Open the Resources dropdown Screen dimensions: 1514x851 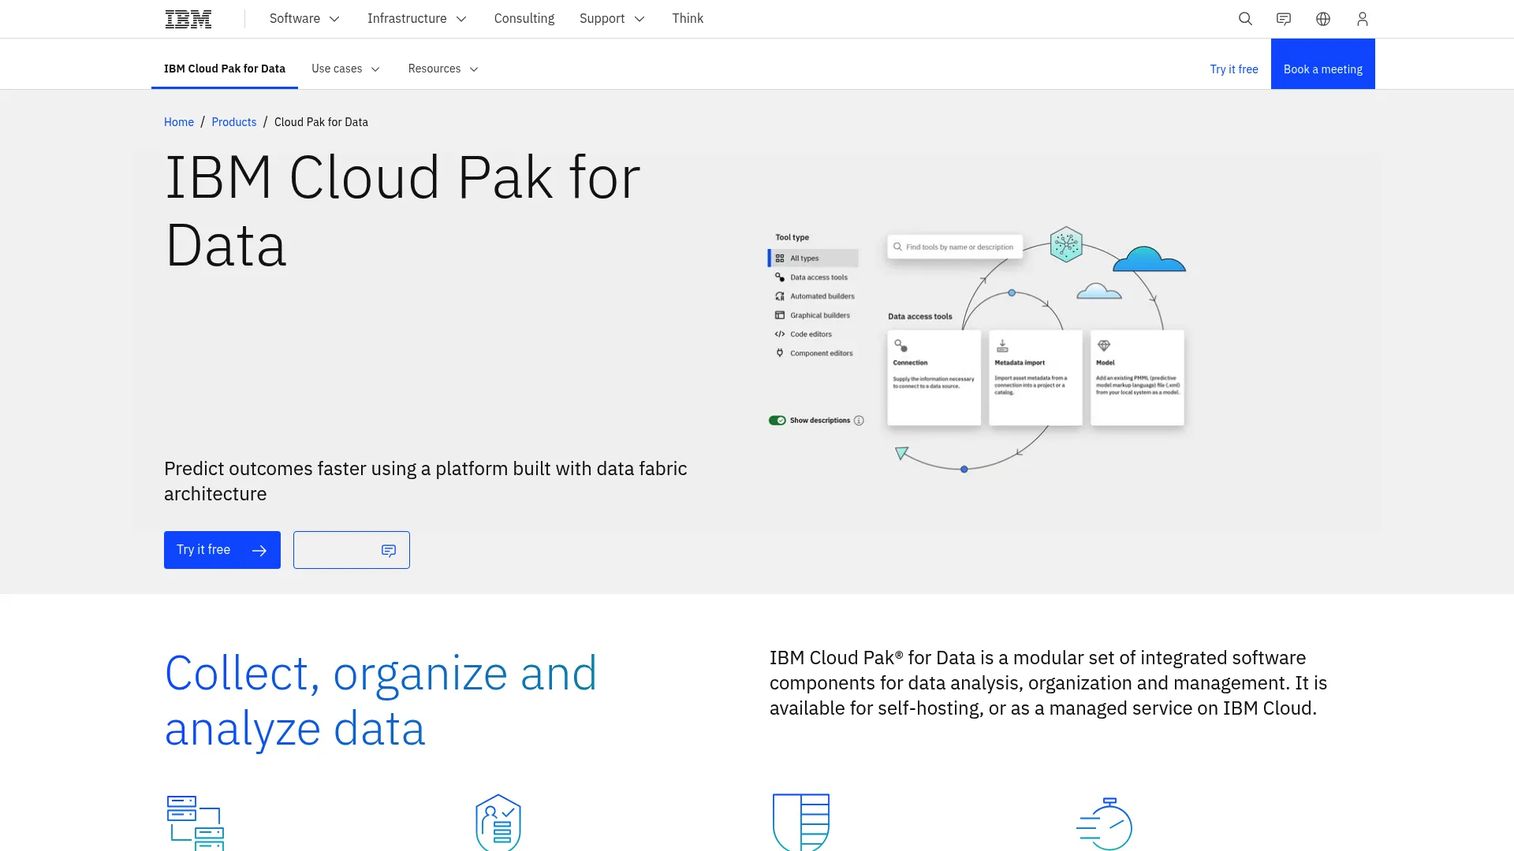coord(443,69)
